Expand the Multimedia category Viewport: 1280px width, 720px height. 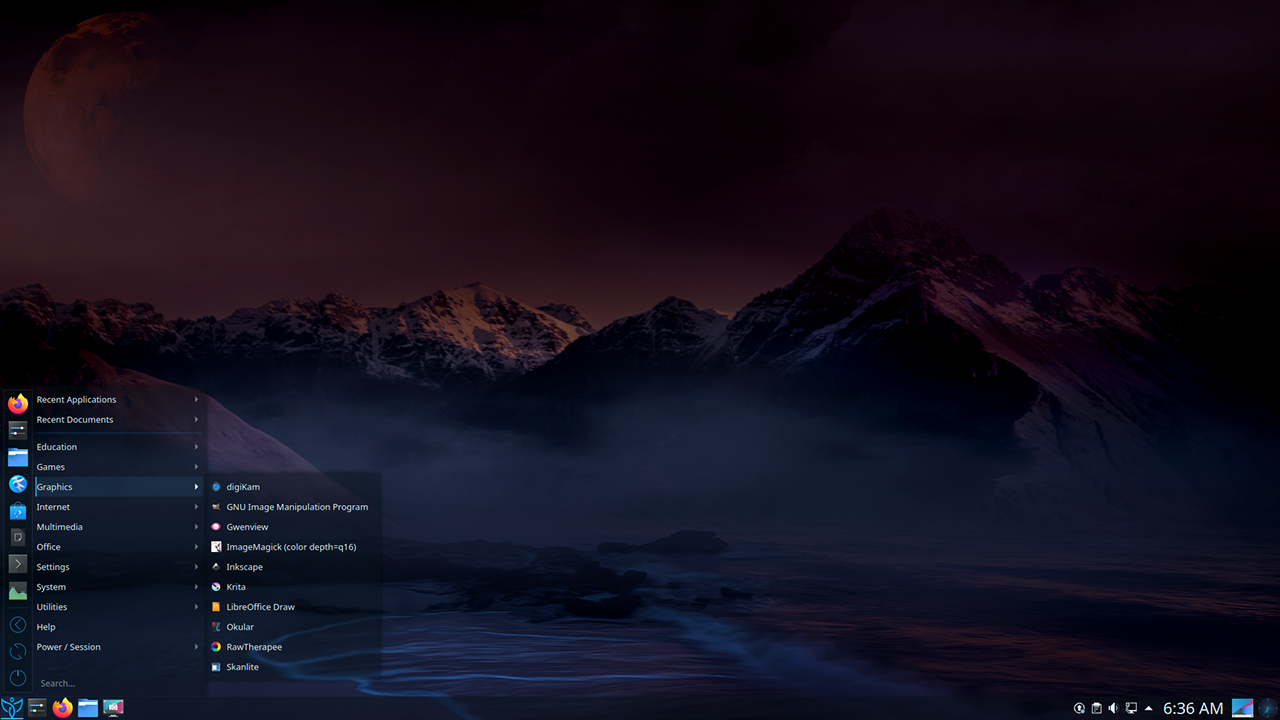118,527
